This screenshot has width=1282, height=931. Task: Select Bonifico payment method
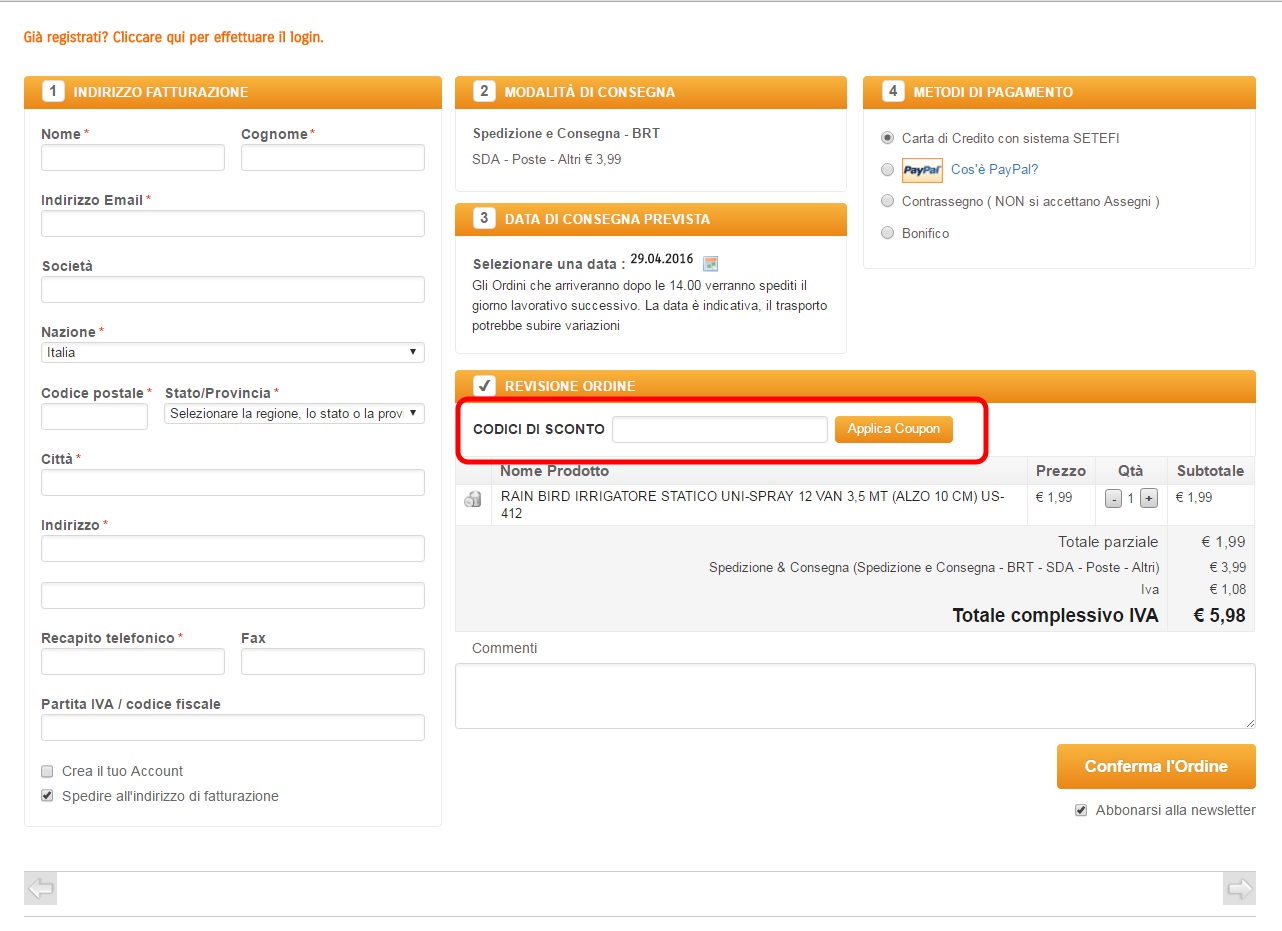[887, 233]
